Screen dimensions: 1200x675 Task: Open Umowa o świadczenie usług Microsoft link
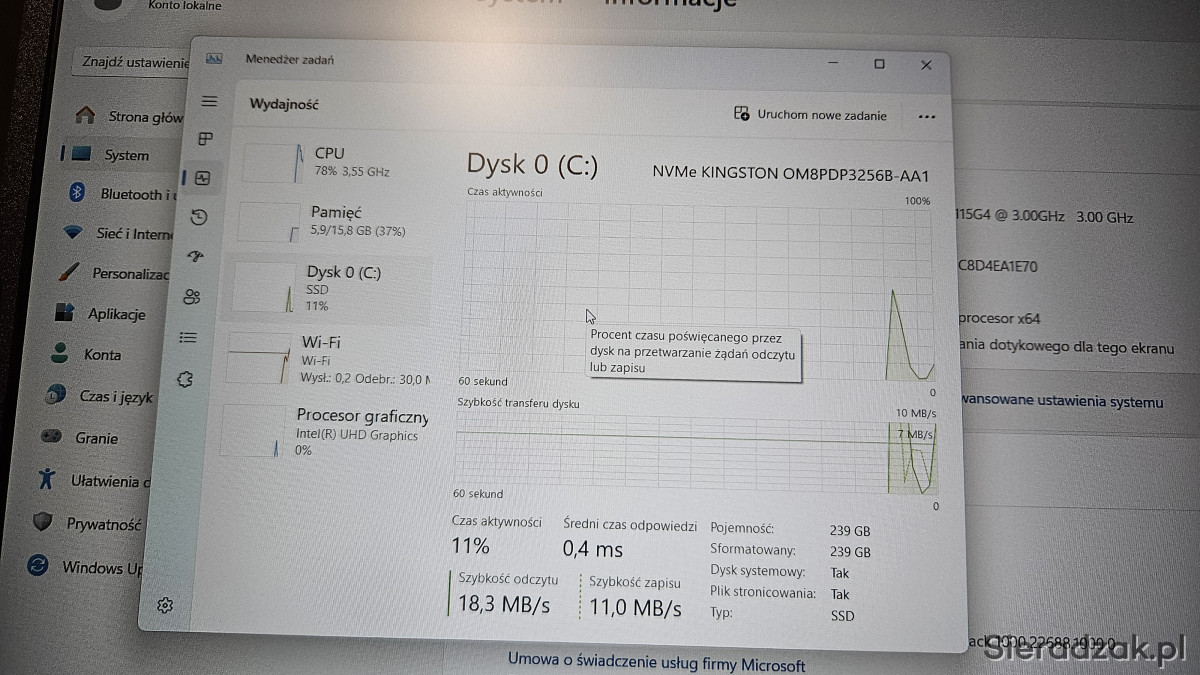pyautogui.click(x=656, y=663)
